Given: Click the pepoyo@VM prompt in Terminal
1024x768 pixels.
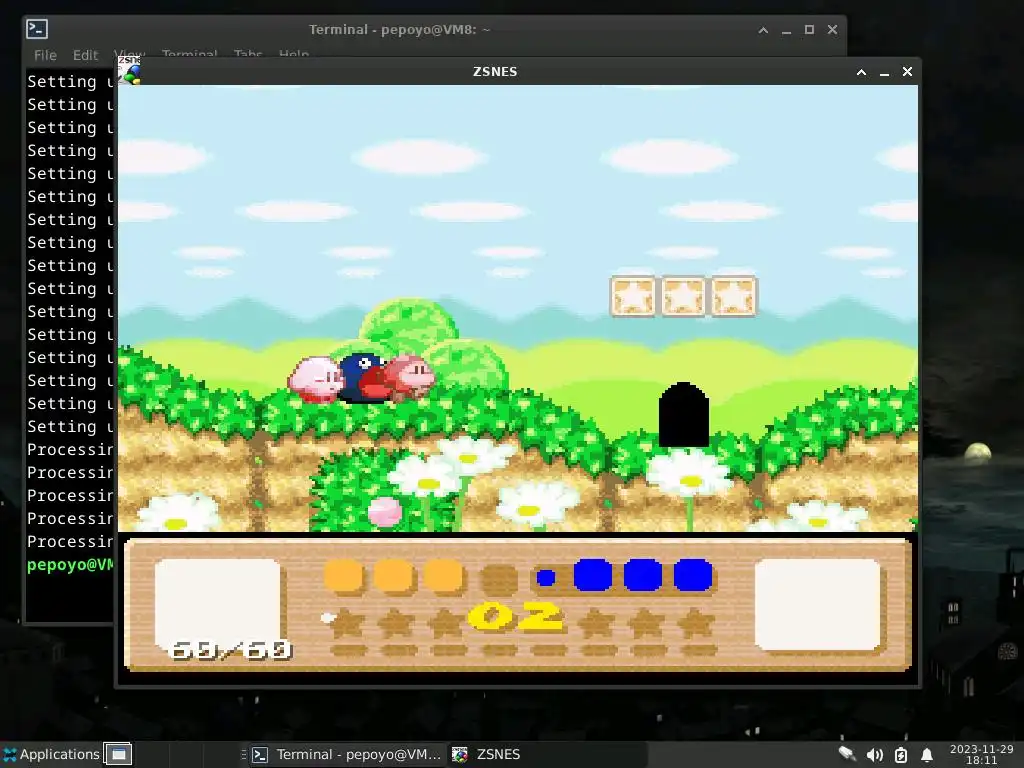Looking at the screenshot, I should [x=70, y=565].
